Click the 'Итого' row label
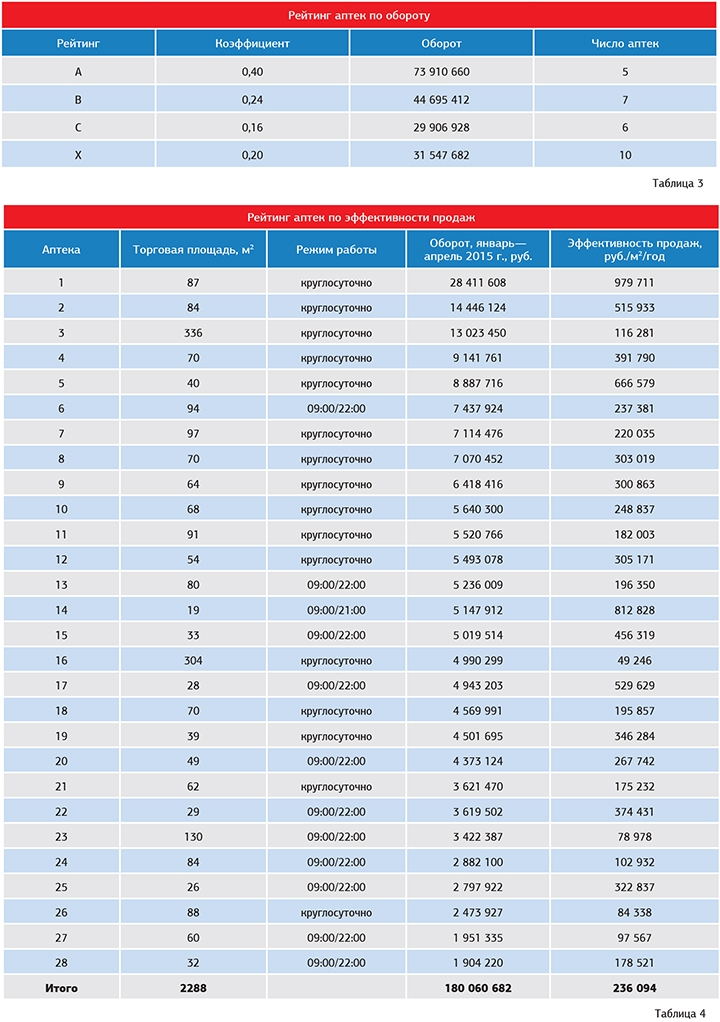The height and width of the screenshot is (1022, 720). point(61,988)
